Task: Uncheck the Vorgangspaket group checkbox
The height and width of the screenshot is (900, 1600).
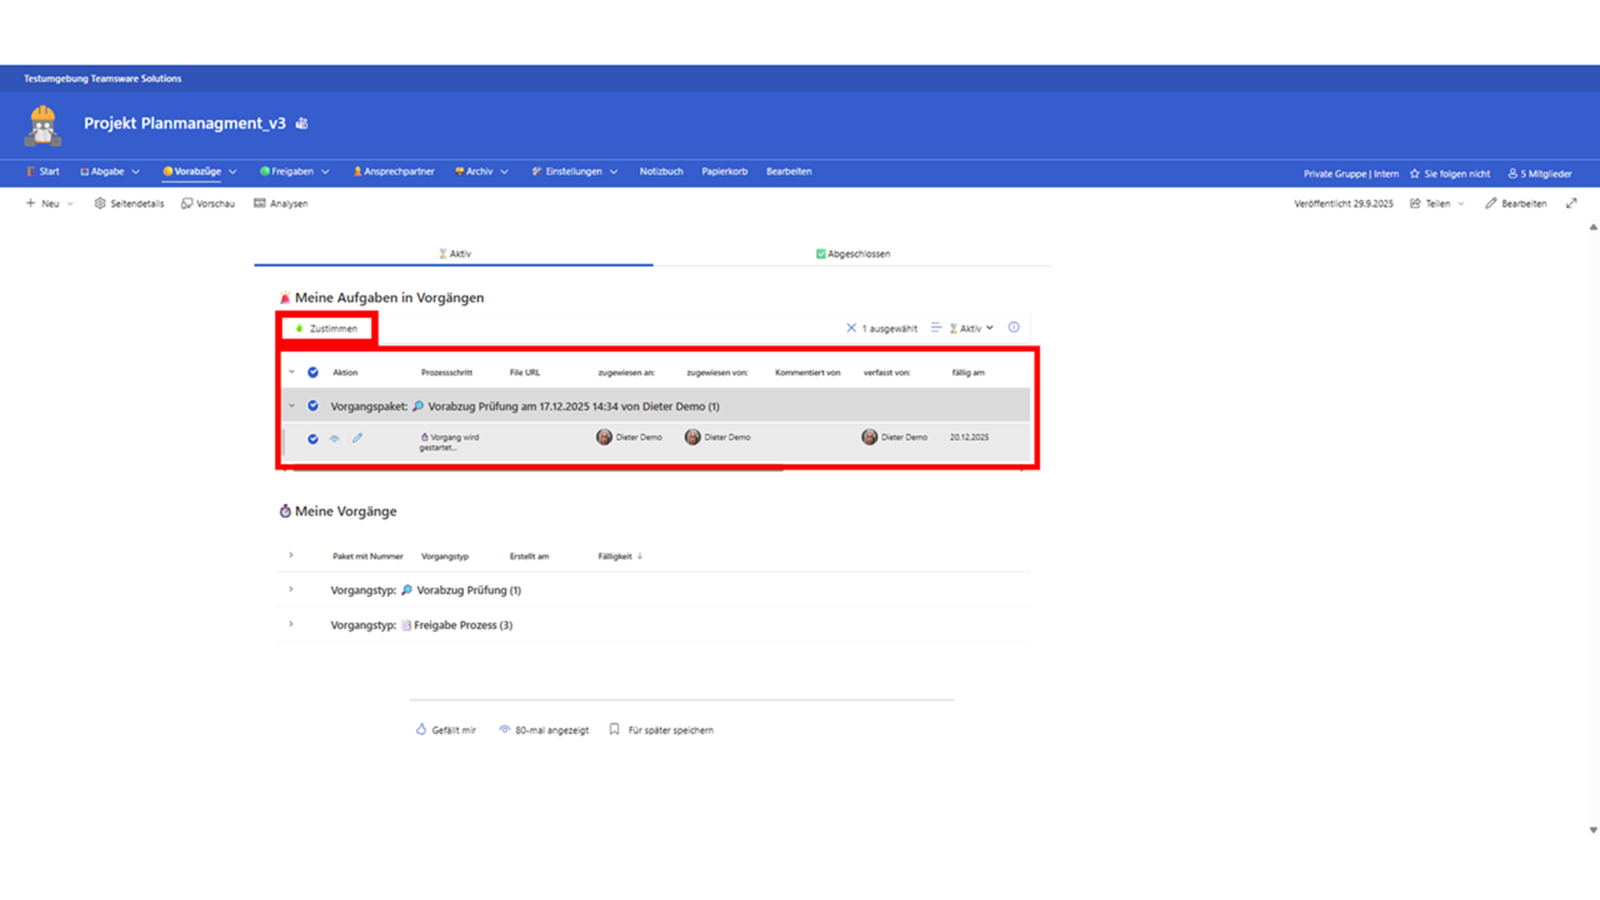Action: pos(313,406)
